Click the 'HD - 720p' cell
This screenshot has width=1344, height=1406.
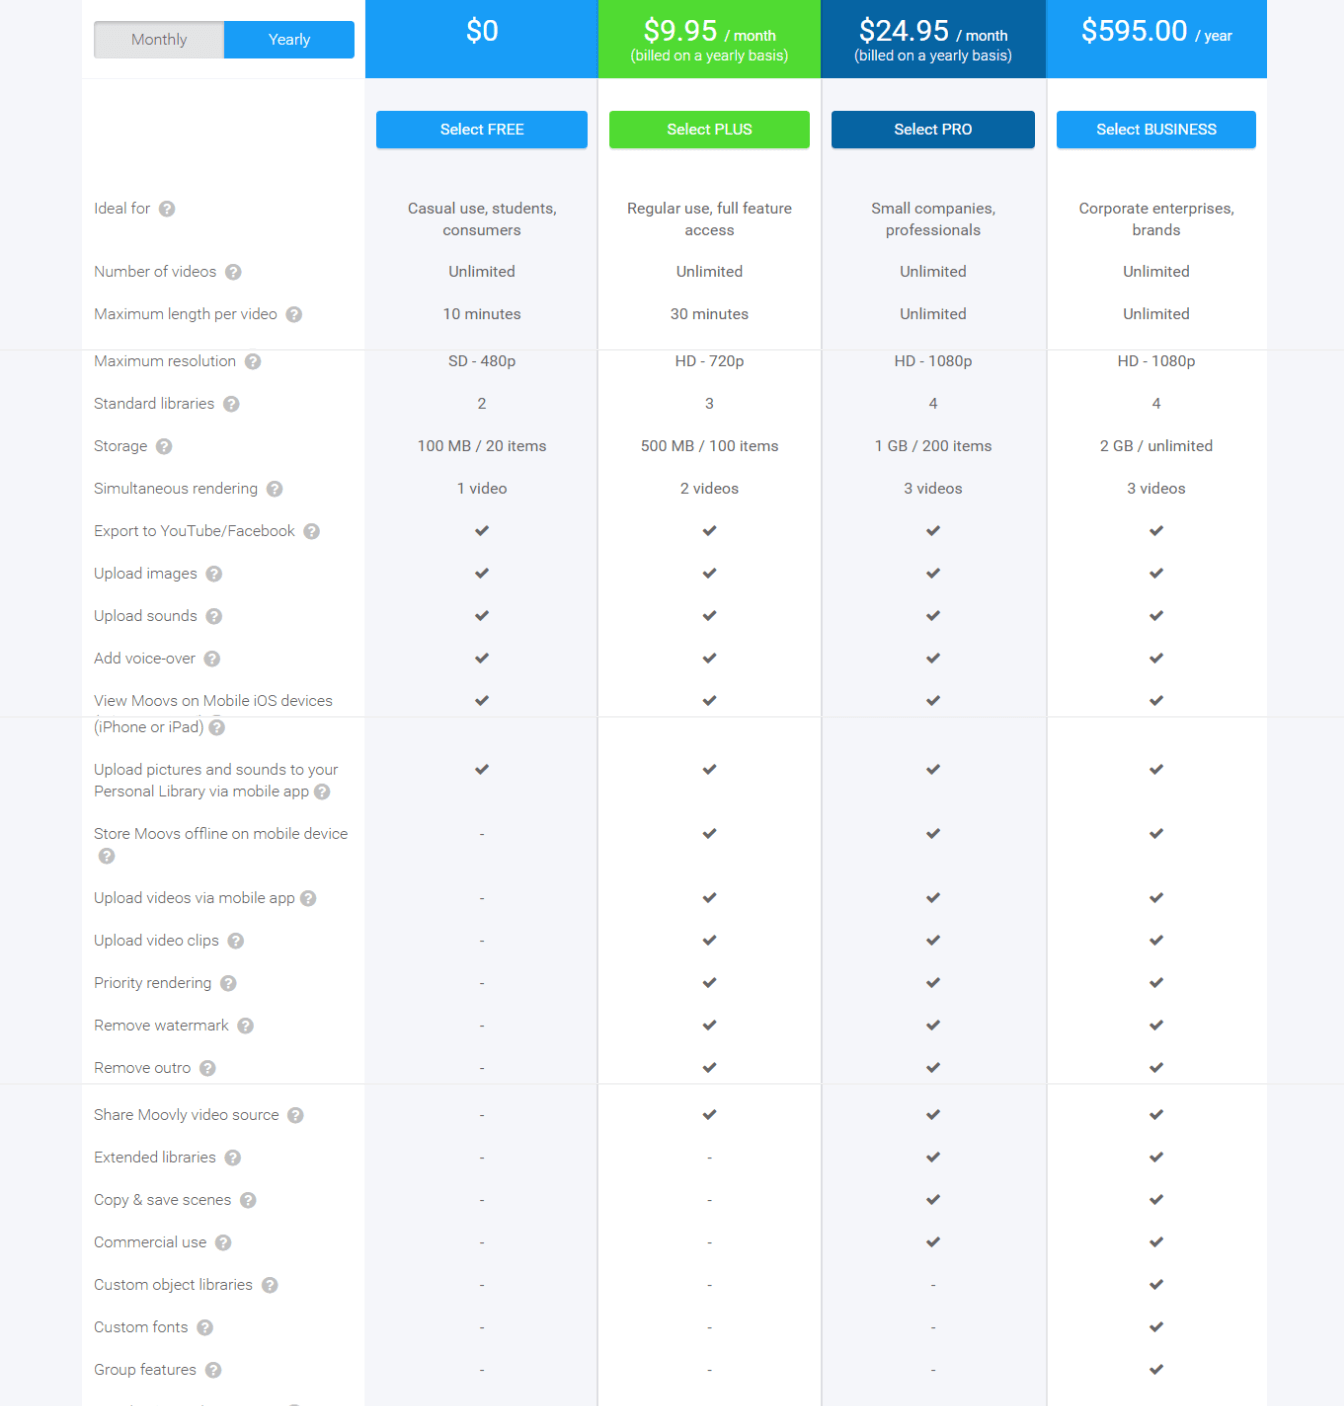[x=709, y=361]
